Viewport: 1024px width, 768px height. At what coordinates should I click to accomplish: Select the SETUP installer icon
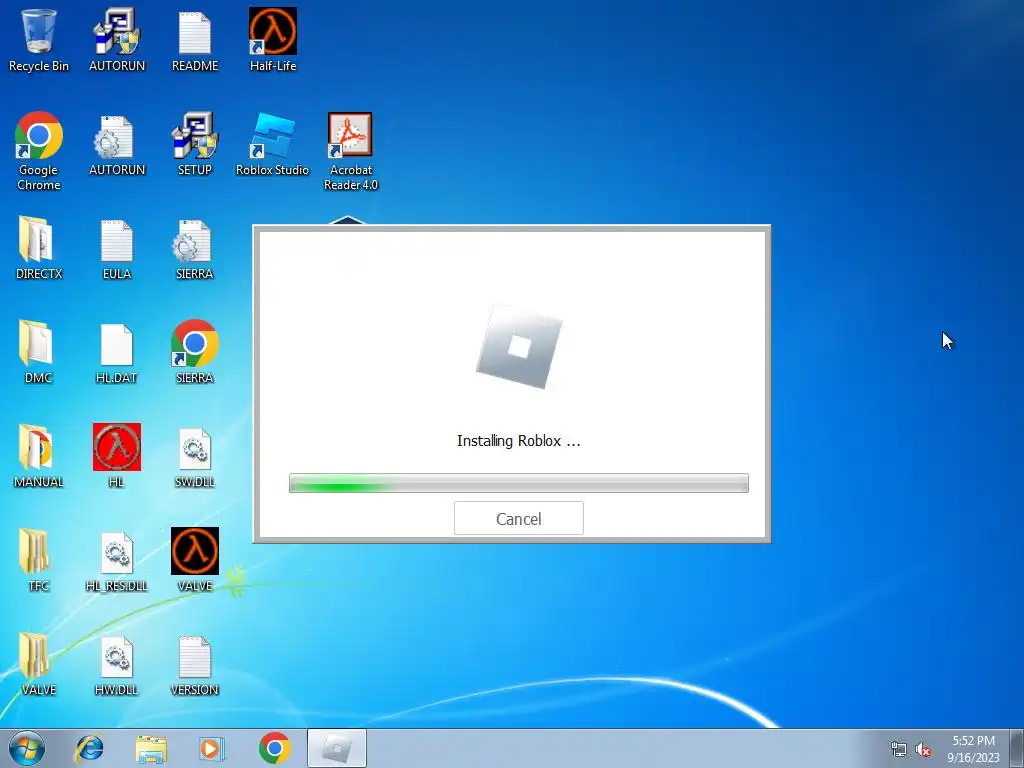pos(195,145)
